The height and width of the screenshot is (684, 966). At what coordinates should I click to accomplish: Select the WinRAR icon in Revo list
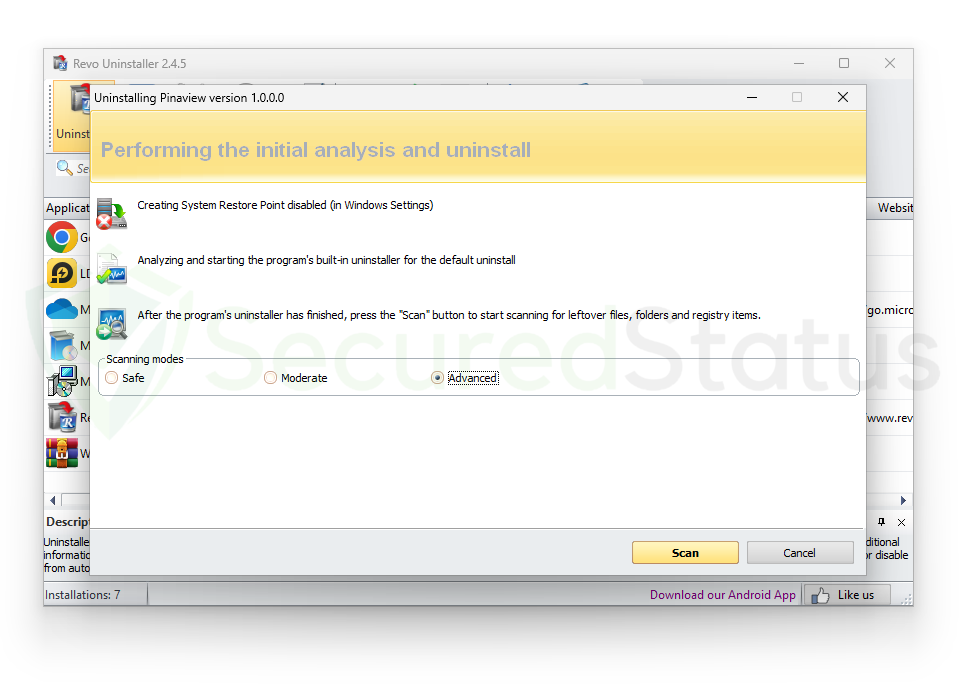62,453
